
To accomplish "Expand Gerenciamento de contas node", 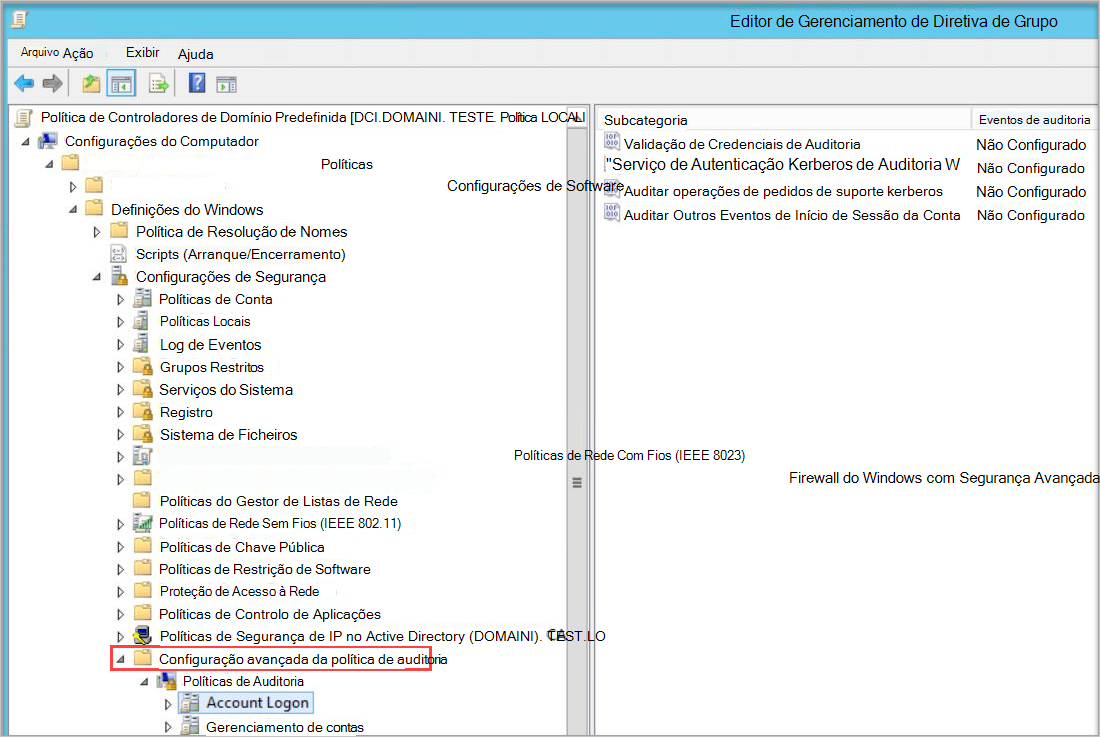I will [168, 727].
